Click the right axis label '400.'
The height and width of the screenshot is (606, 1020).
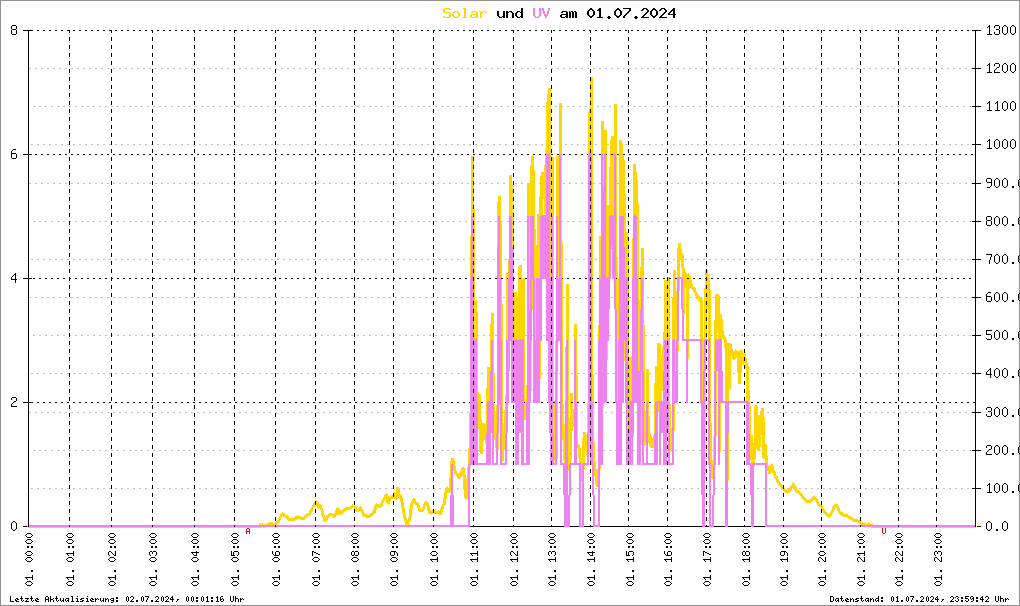(x=1001, y=374)
